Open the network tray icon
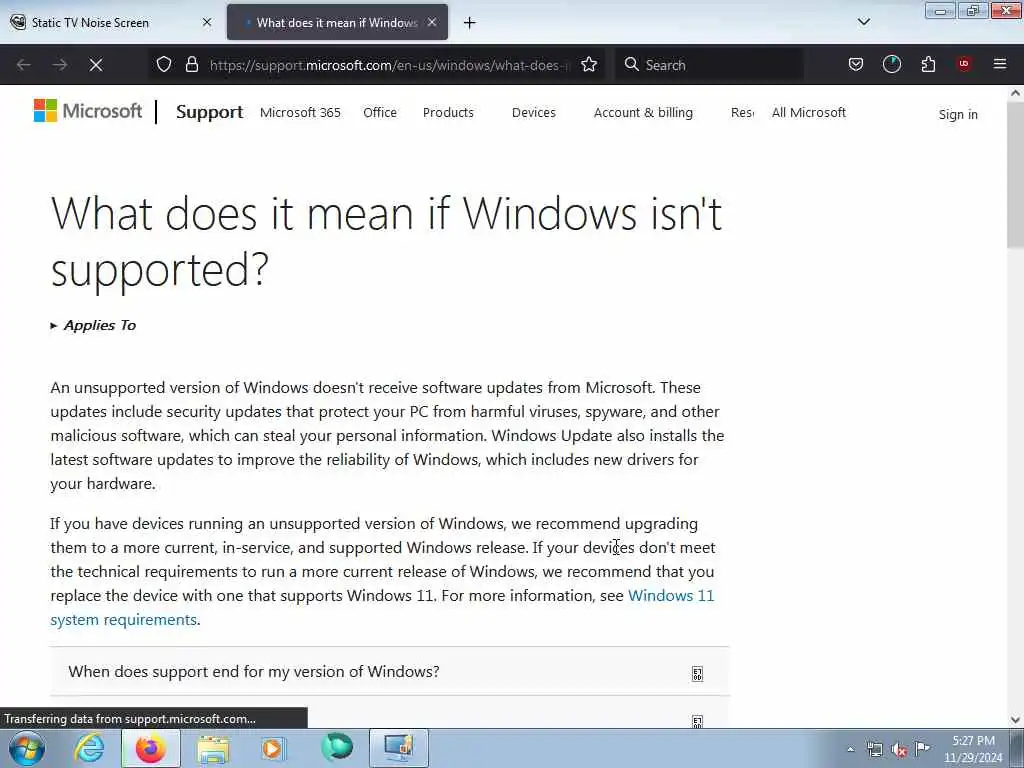This screenshot has width=1024, height=768. 874,749
